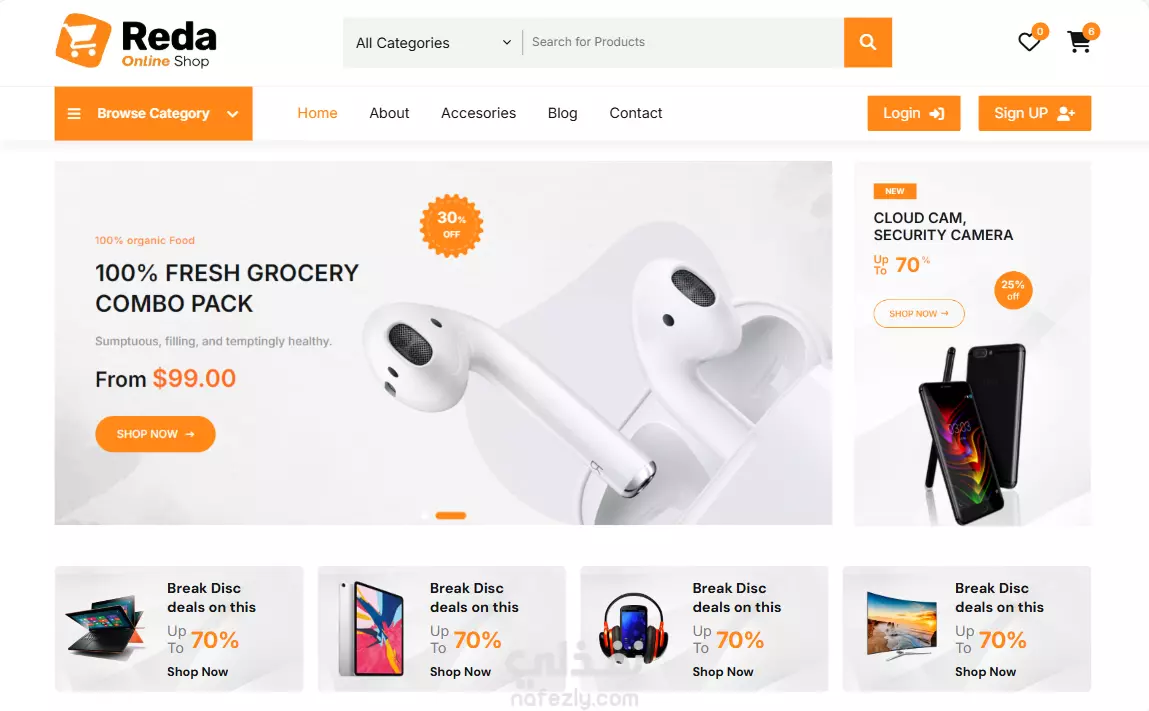The width and height of the screenshot is (1149, 711).
Task: Click the 30% OFF badge
Action: (451, 226)
